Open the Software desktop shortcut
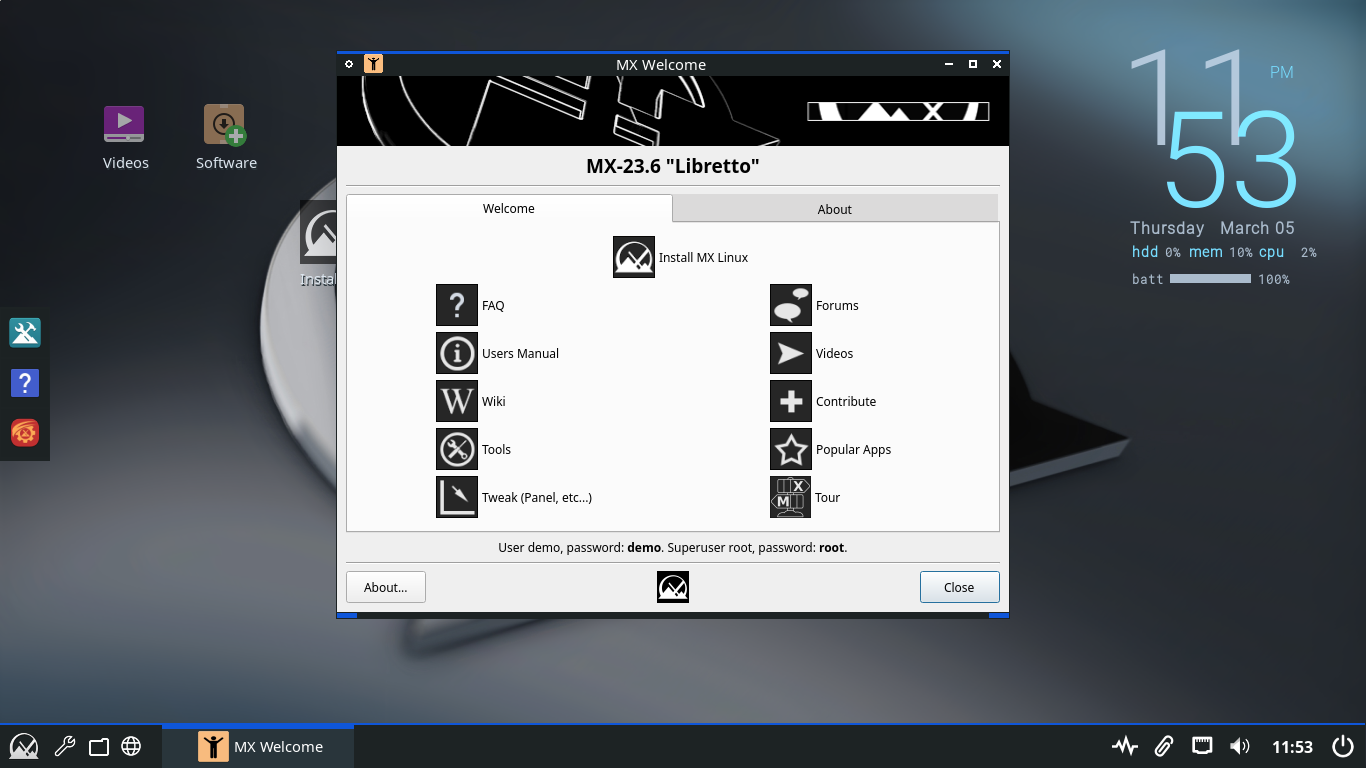The width and height of the screenshot is (1366, 768). (225, 126)
